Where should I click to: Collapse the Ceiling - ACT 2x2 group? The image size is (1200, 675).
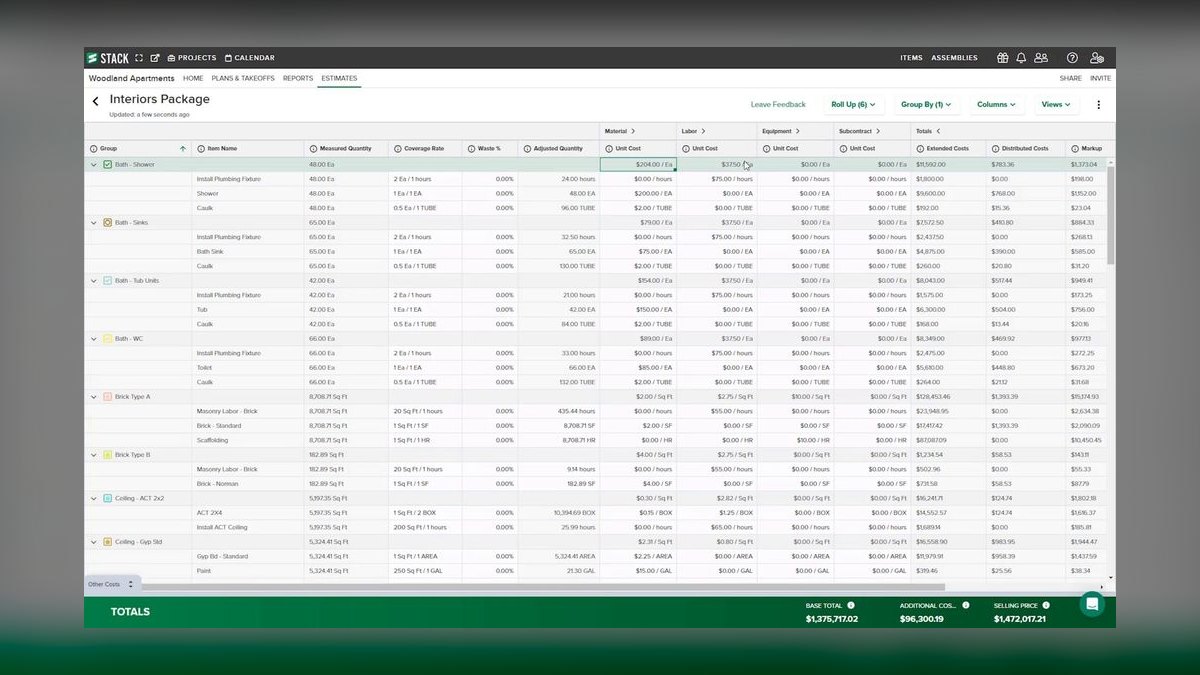click(x=94, y=498)
